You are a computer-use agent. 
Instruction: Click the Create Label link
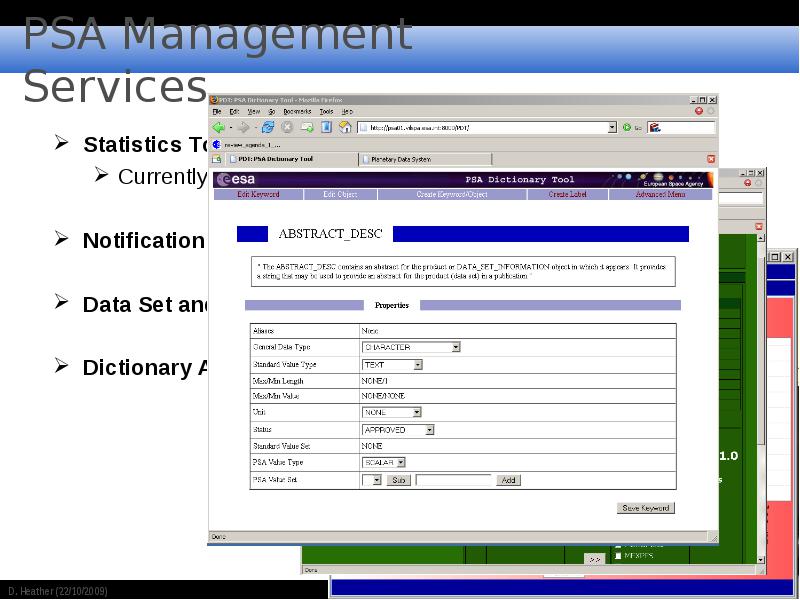[567, 194]
